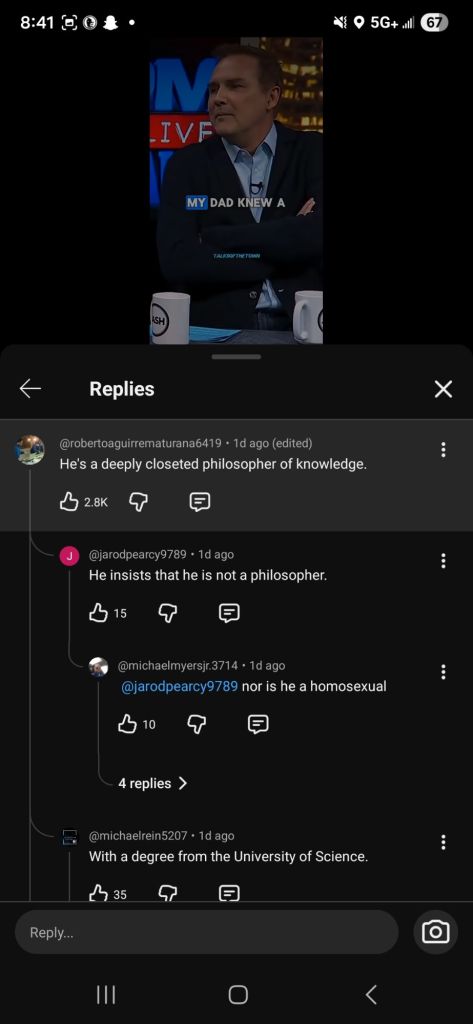Like michaelmyersjr.3714's comment with 10 likes

tap(127, 724)
